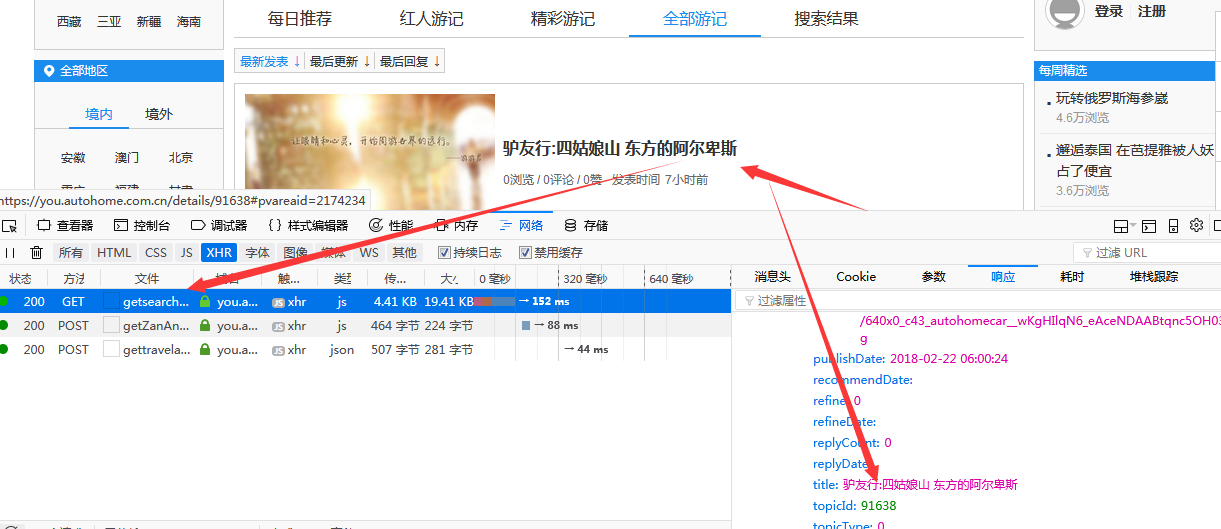This screenshot has height=529, width=1221.
Task: Switch to the 耗时 timings tab
Action: tap(1072, 277)
